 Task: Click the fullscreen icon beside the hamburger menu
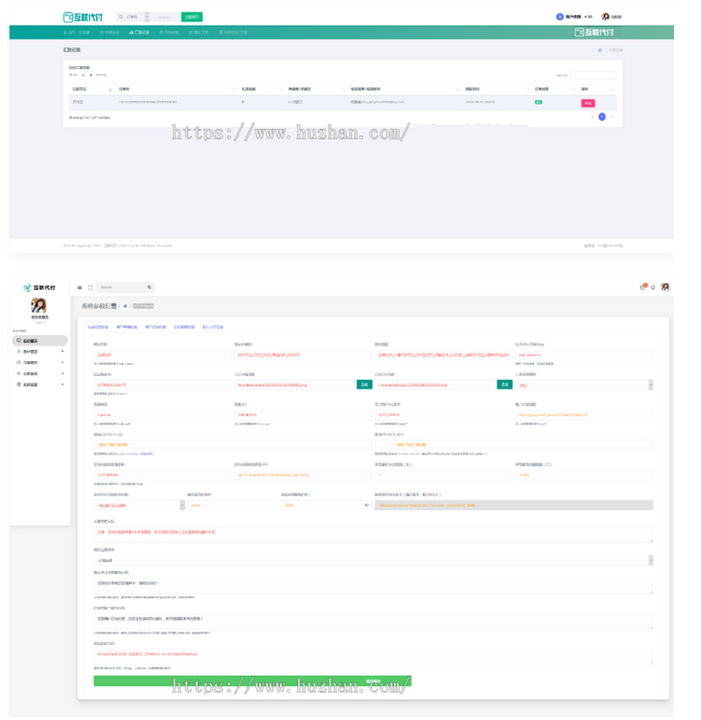(x=90, y=287)
